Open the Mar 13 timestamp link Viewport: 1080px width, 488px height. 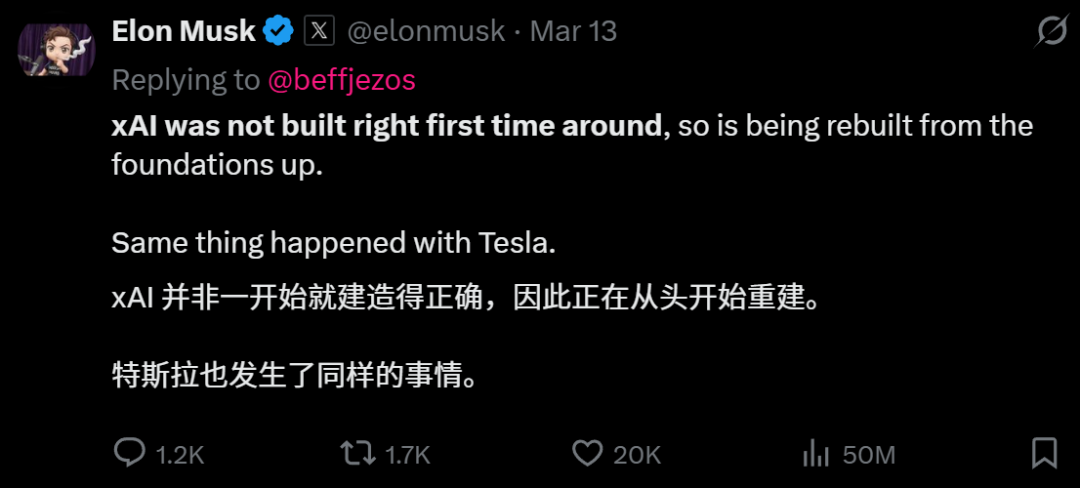(x=573, y=32)
